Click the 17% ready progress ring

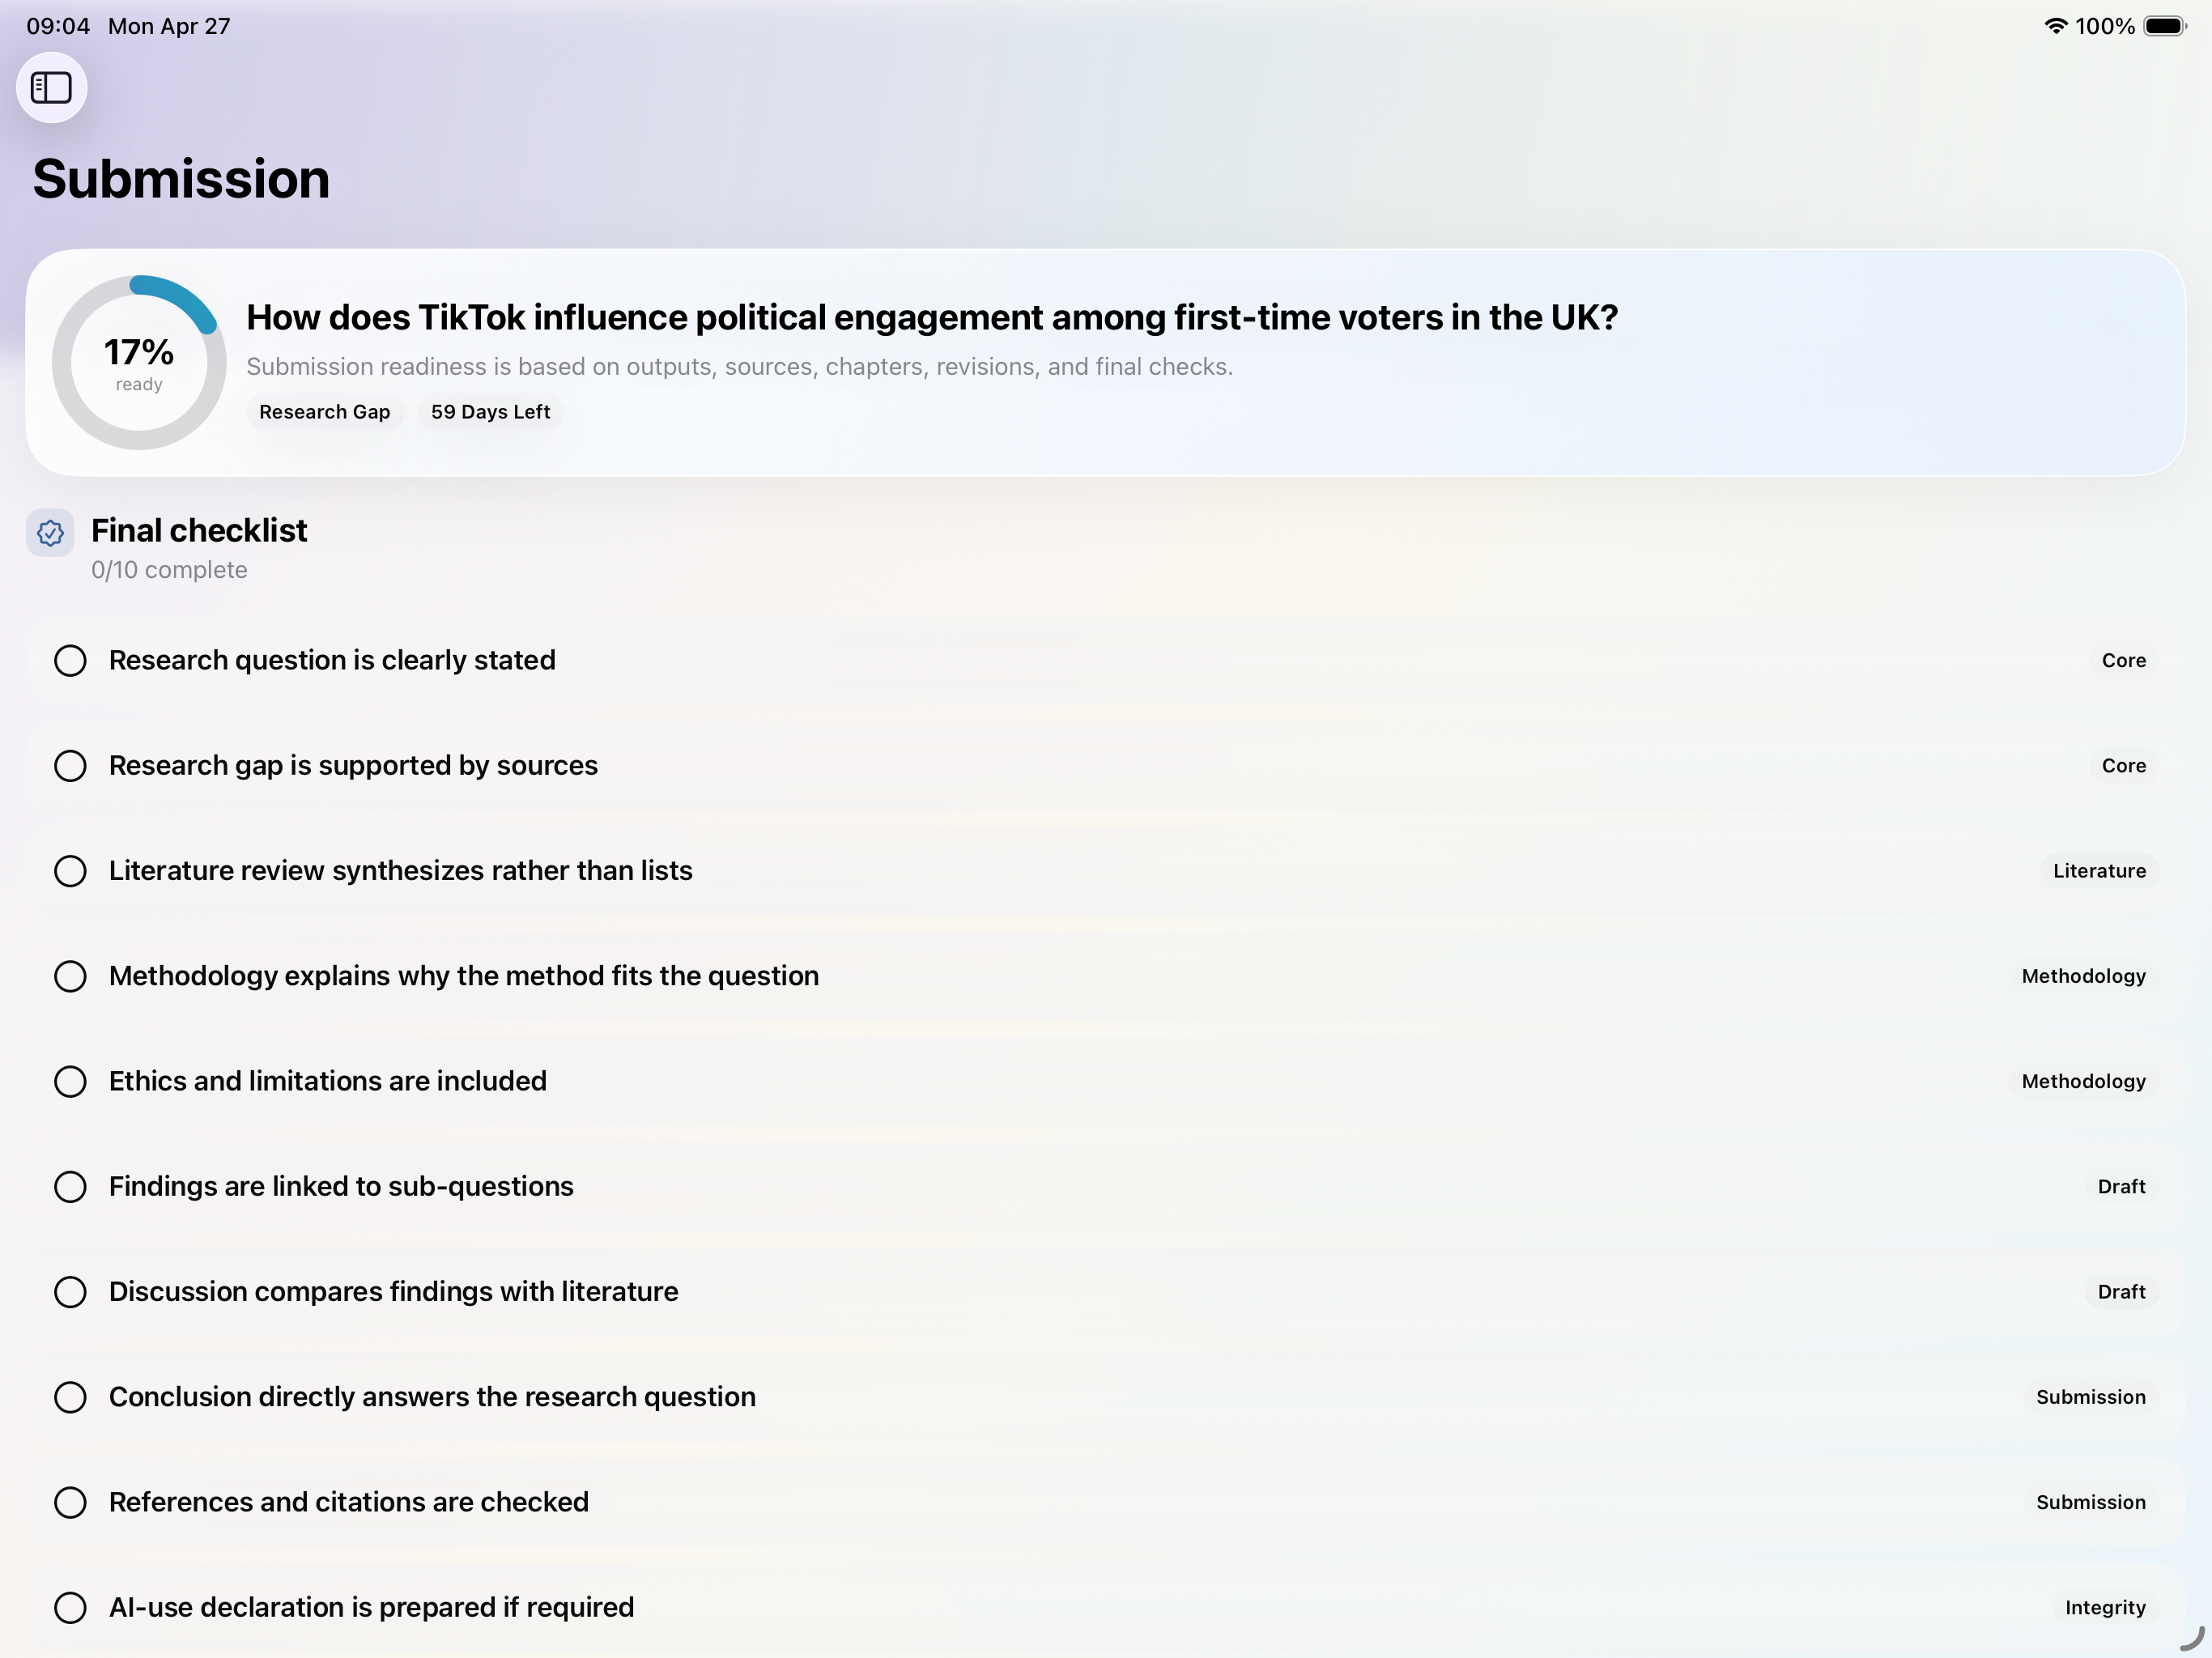click(139, 362)
